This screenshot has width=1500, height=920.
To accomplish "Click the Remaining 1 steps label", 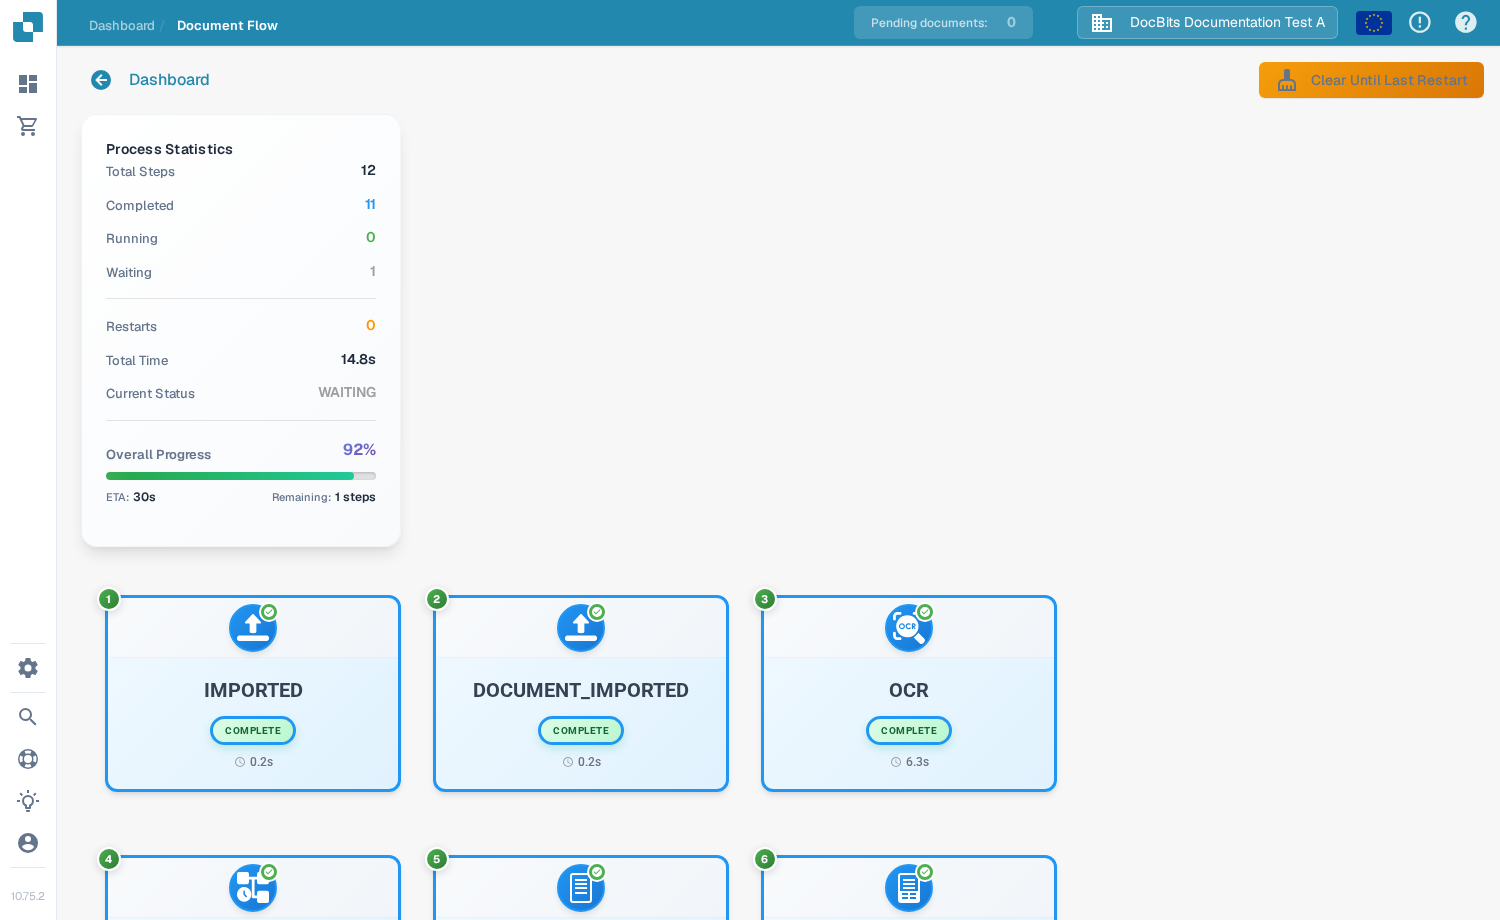I will (x=324, y=497).
